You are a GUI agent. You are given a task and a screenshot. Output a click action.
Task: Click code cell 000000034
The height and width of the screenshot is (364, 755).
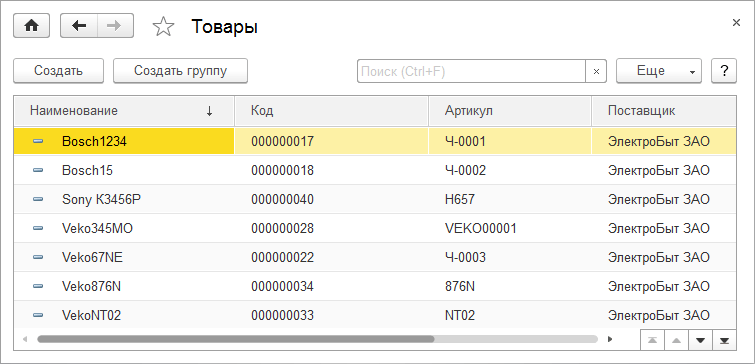click(331, 286)
